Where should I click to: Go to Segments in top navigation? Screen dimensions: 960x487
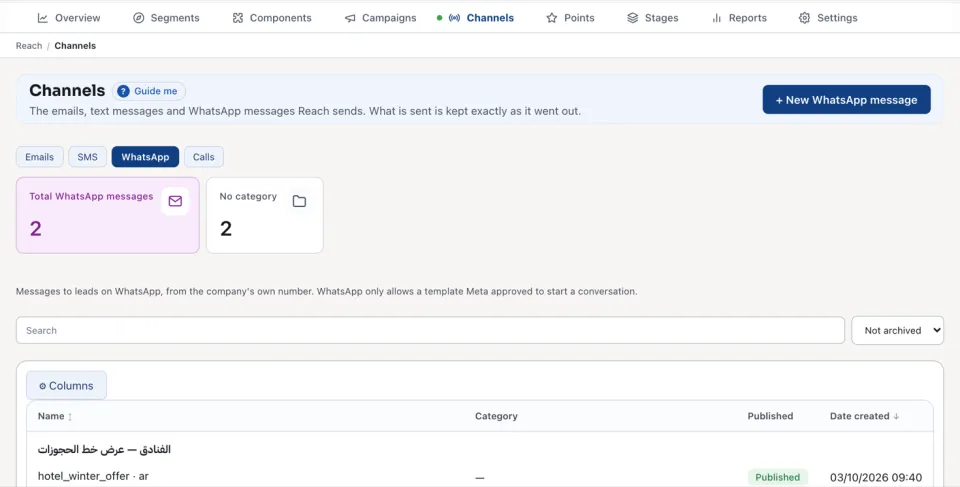[167, 18]
